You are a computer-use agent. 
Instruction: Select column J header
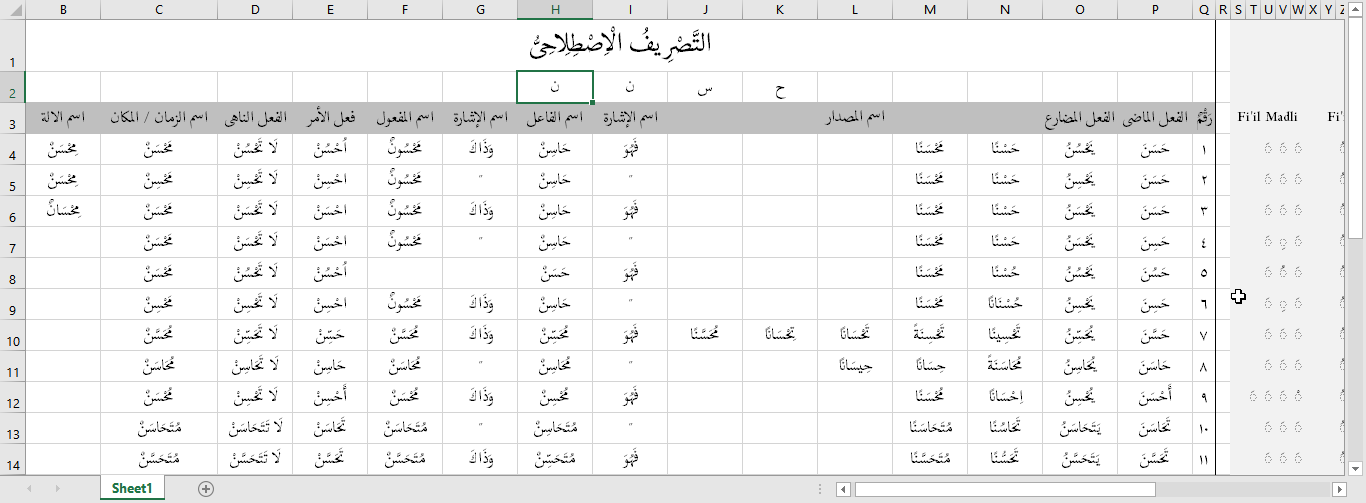pyautogui.click(x=705, y=10)
